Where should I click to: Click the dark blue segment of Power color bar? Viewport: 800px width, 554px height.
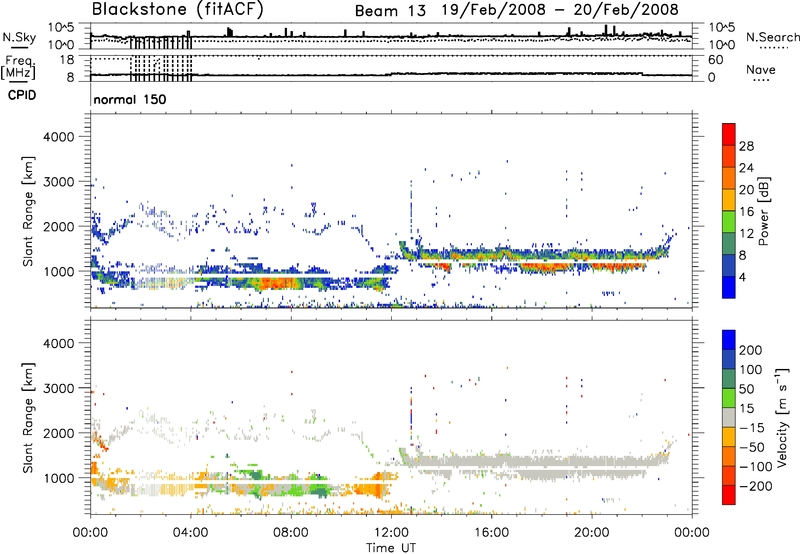pyautogui.click(x=729, y=287)
